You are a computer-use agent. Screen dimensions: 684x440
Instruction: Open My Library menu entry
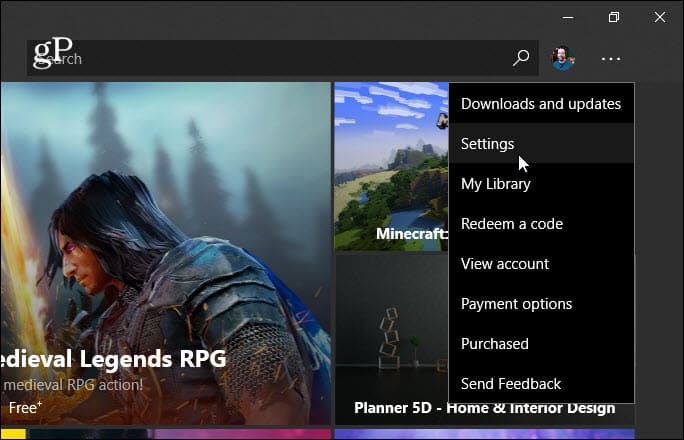(541, 184)
